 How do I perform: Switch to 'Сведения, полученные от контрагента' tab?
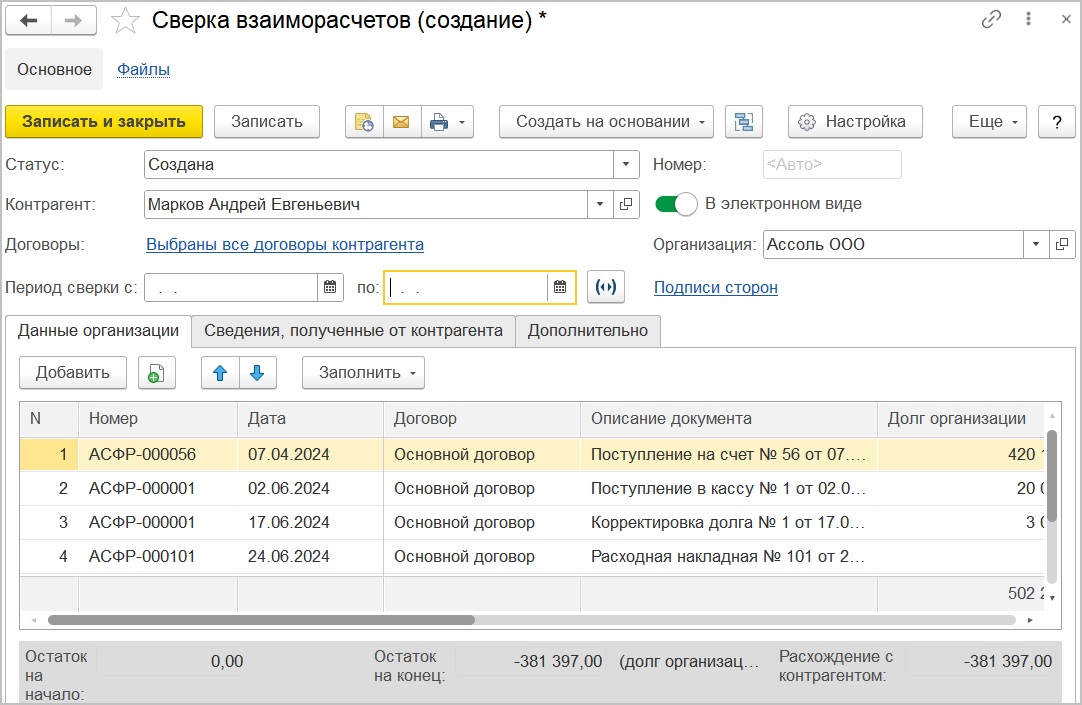(353, 331)
